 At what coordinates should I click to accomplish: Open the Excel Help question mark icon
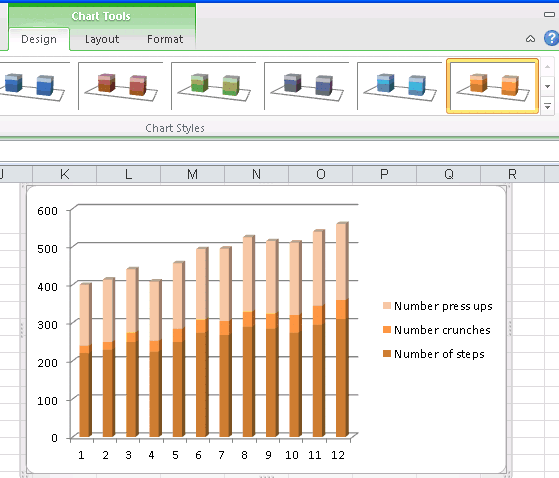coord(552,38)
